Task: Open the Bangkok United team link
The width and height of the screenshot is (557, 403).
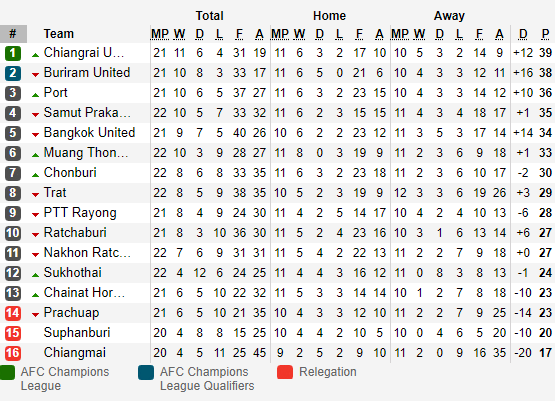Action: click(89, 133)
